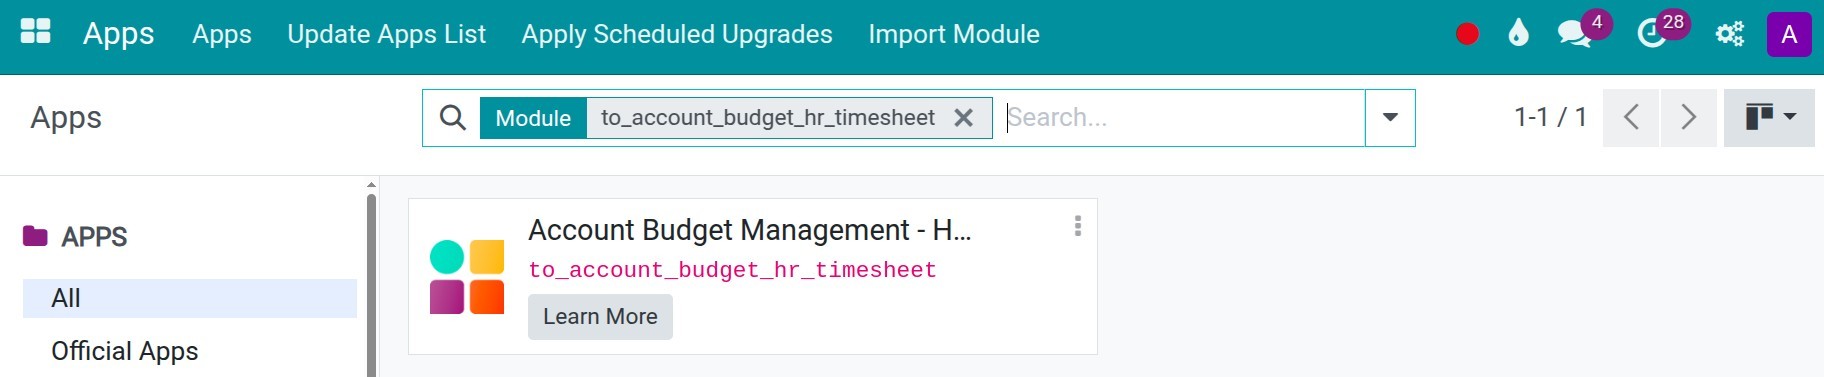The height and width of the screenshot is (377, 1824).
Task: Remove the Module filter facet
Action: [x=963, y=118]
